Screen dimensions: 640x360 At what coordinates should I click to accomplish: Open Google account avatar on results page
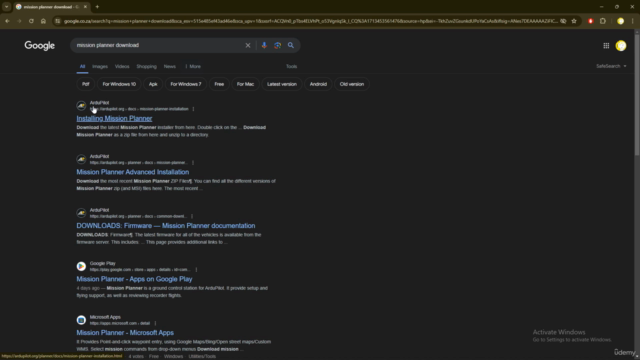click(x=621, y=46)
